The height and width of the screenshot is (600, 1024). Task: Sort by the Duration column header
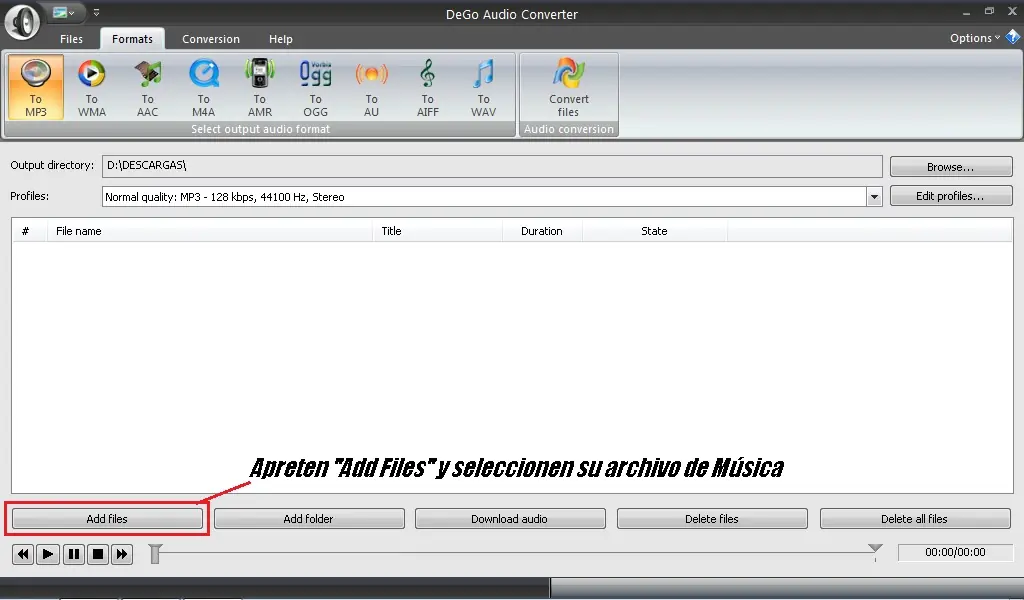pos(542,231)
